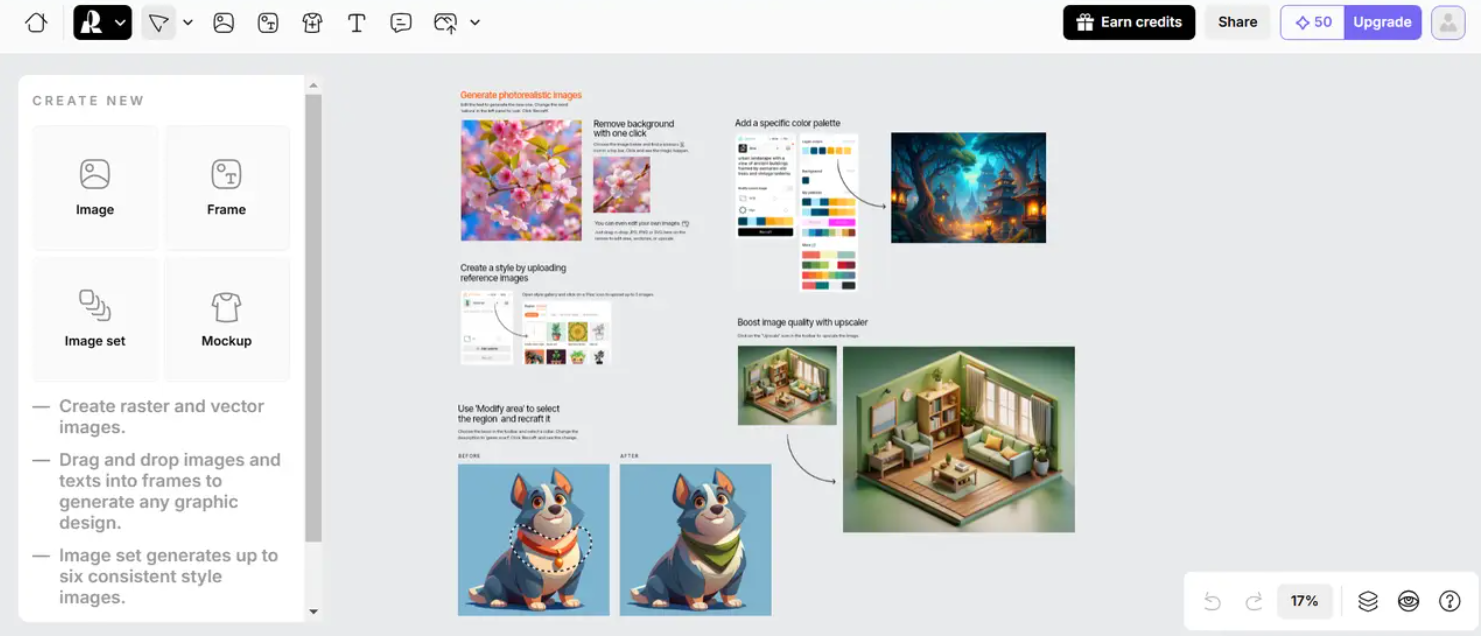Create a new Image set
The image size is (1481, 636).
(95, 319)
